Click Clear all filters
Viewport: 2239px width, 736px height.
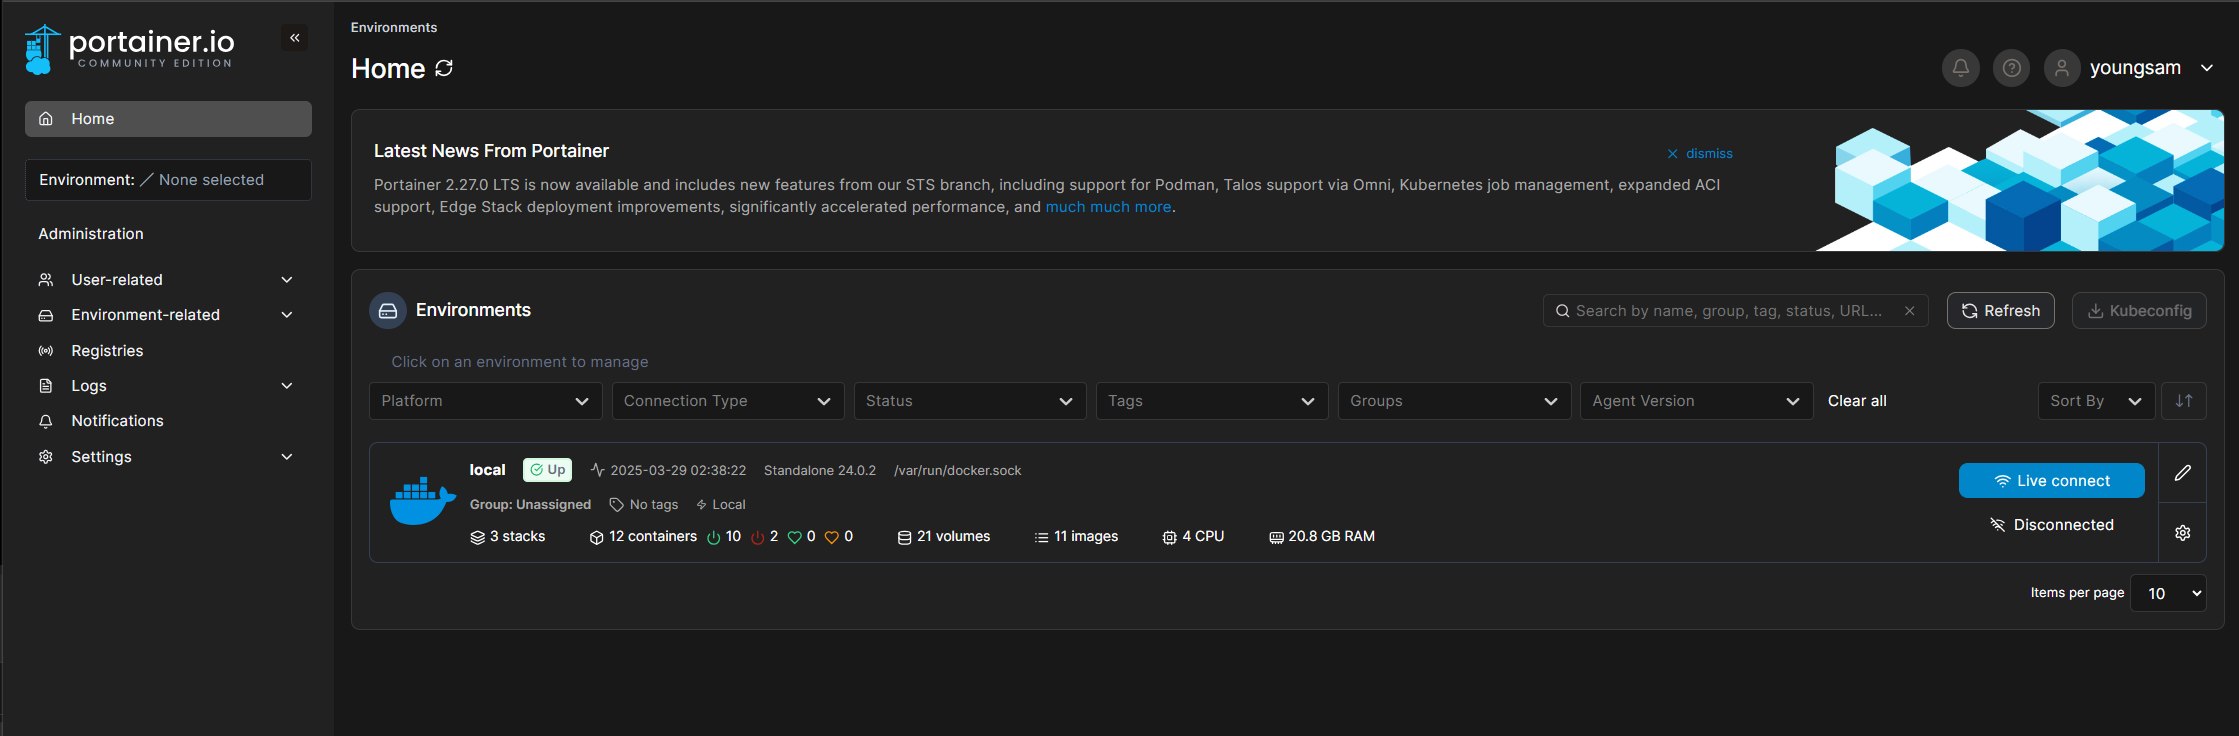(1857, 401)
